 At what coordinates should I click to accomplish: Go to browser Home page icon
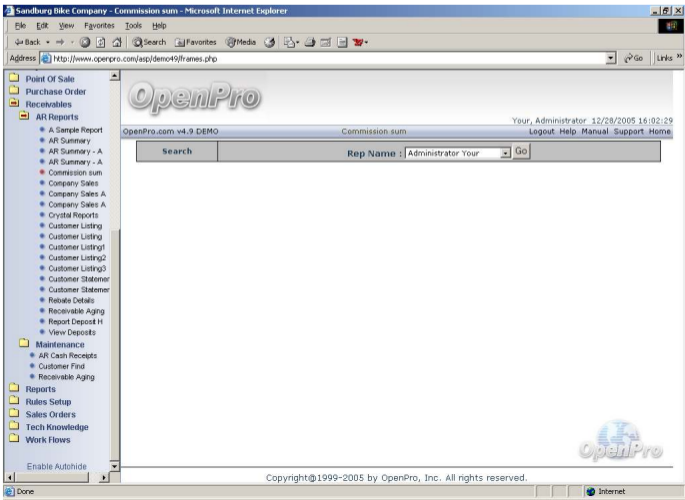(117, 42)
